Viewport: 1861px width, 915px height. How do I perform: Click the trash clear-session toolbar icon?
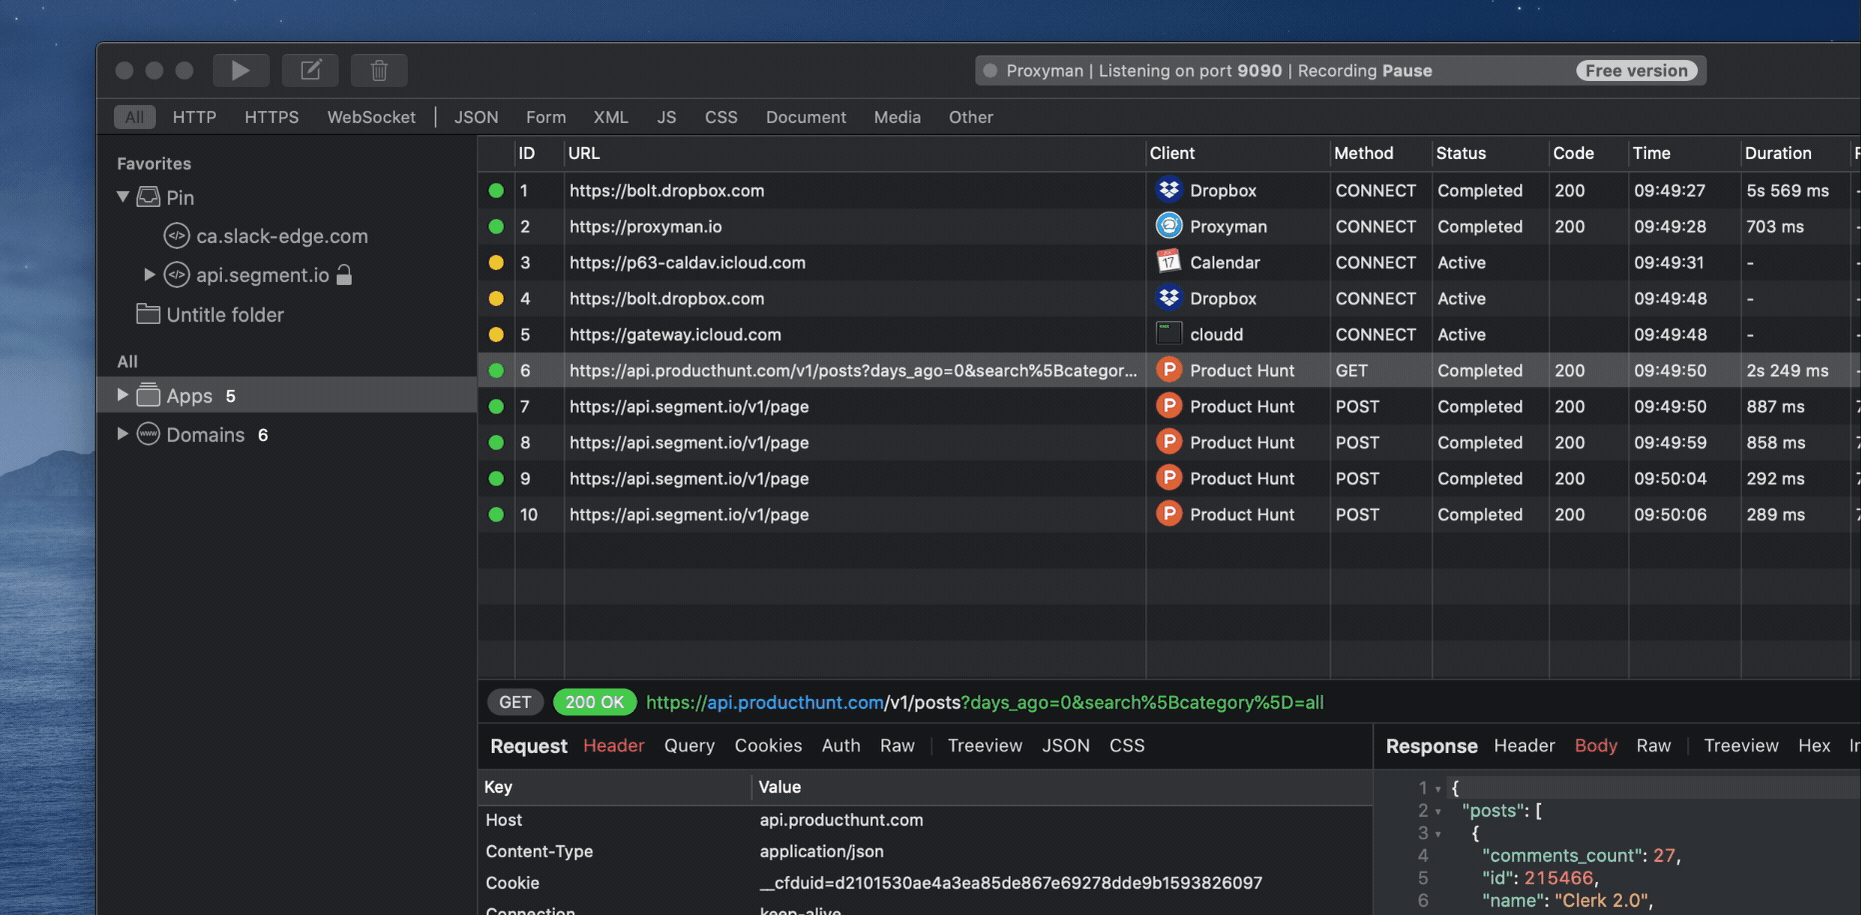pyautogui.click(x=379, y=70)
